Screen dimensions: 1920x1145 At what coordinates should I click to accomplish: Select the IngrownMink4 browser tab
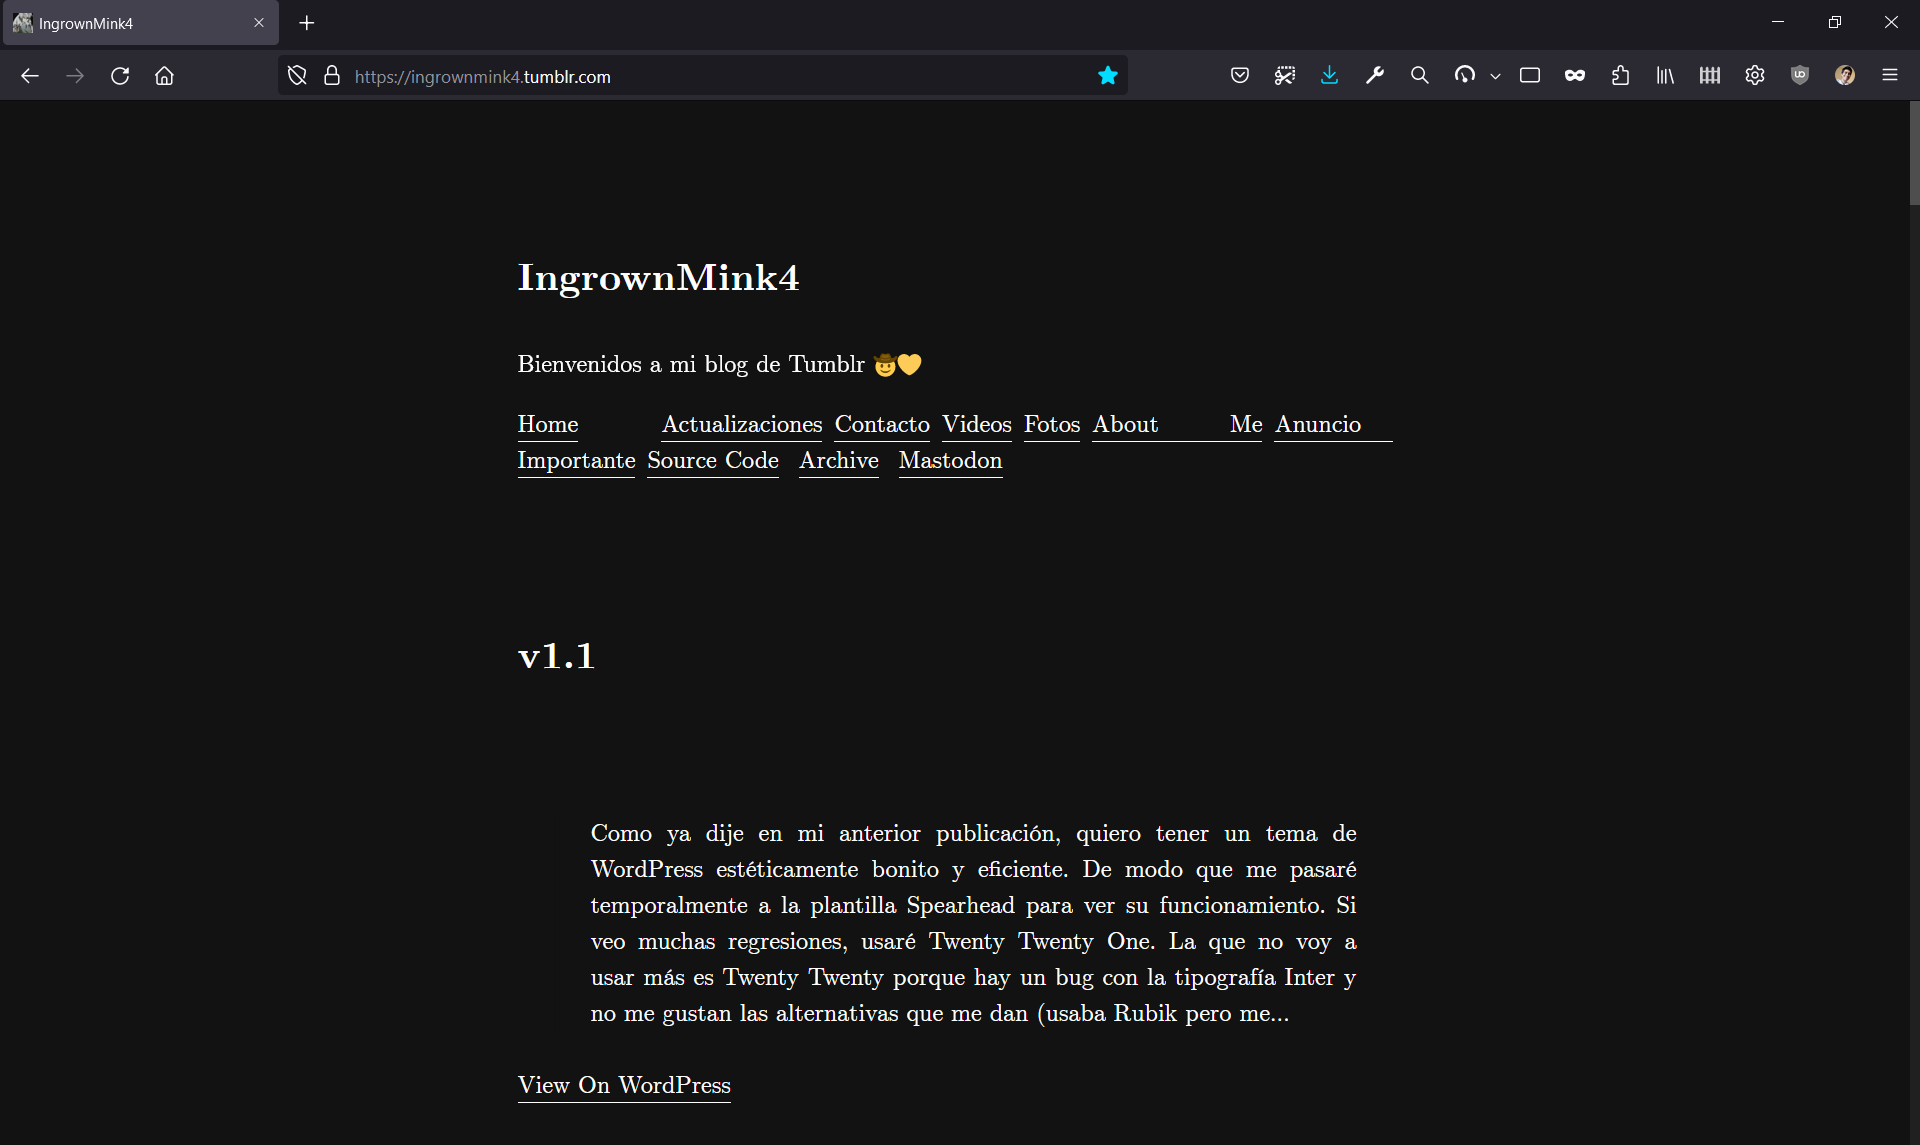coord(130,23)
